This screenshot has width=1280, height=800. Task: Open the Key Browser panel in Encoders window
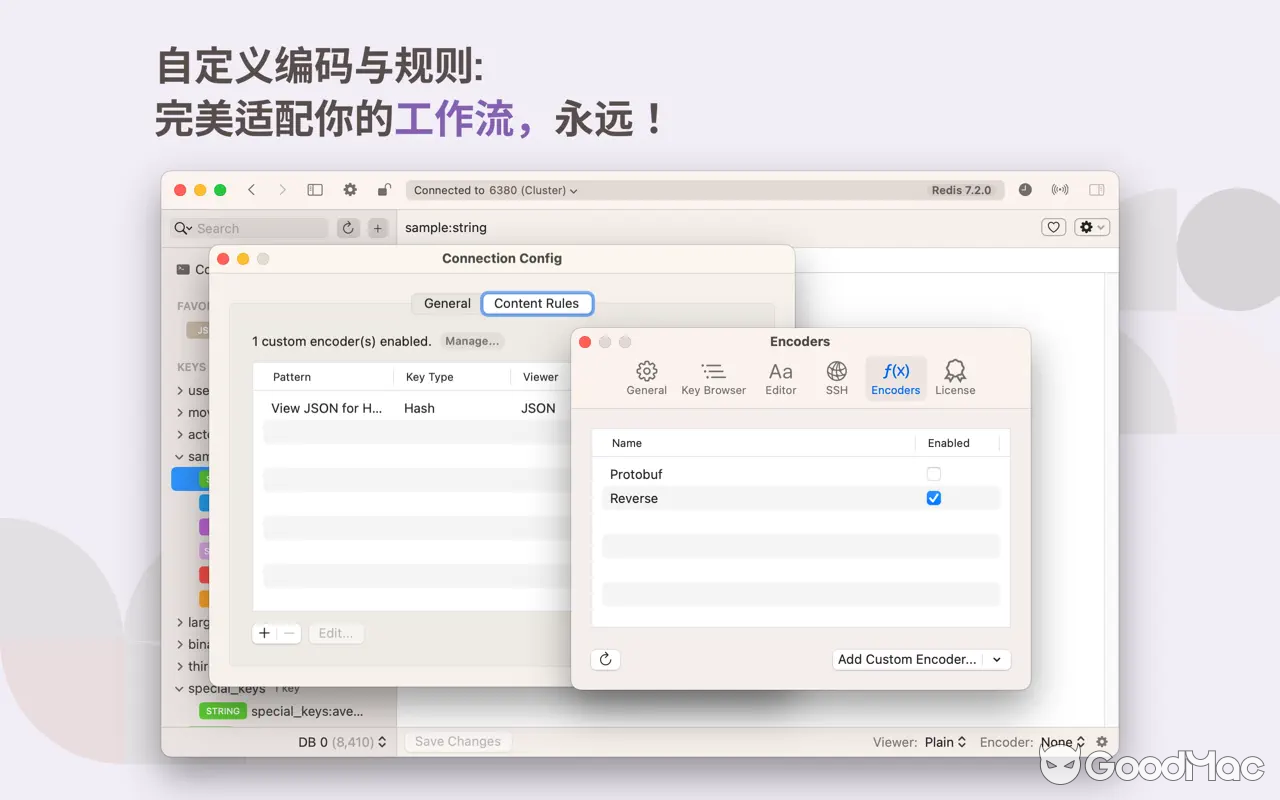pos(713,377)
